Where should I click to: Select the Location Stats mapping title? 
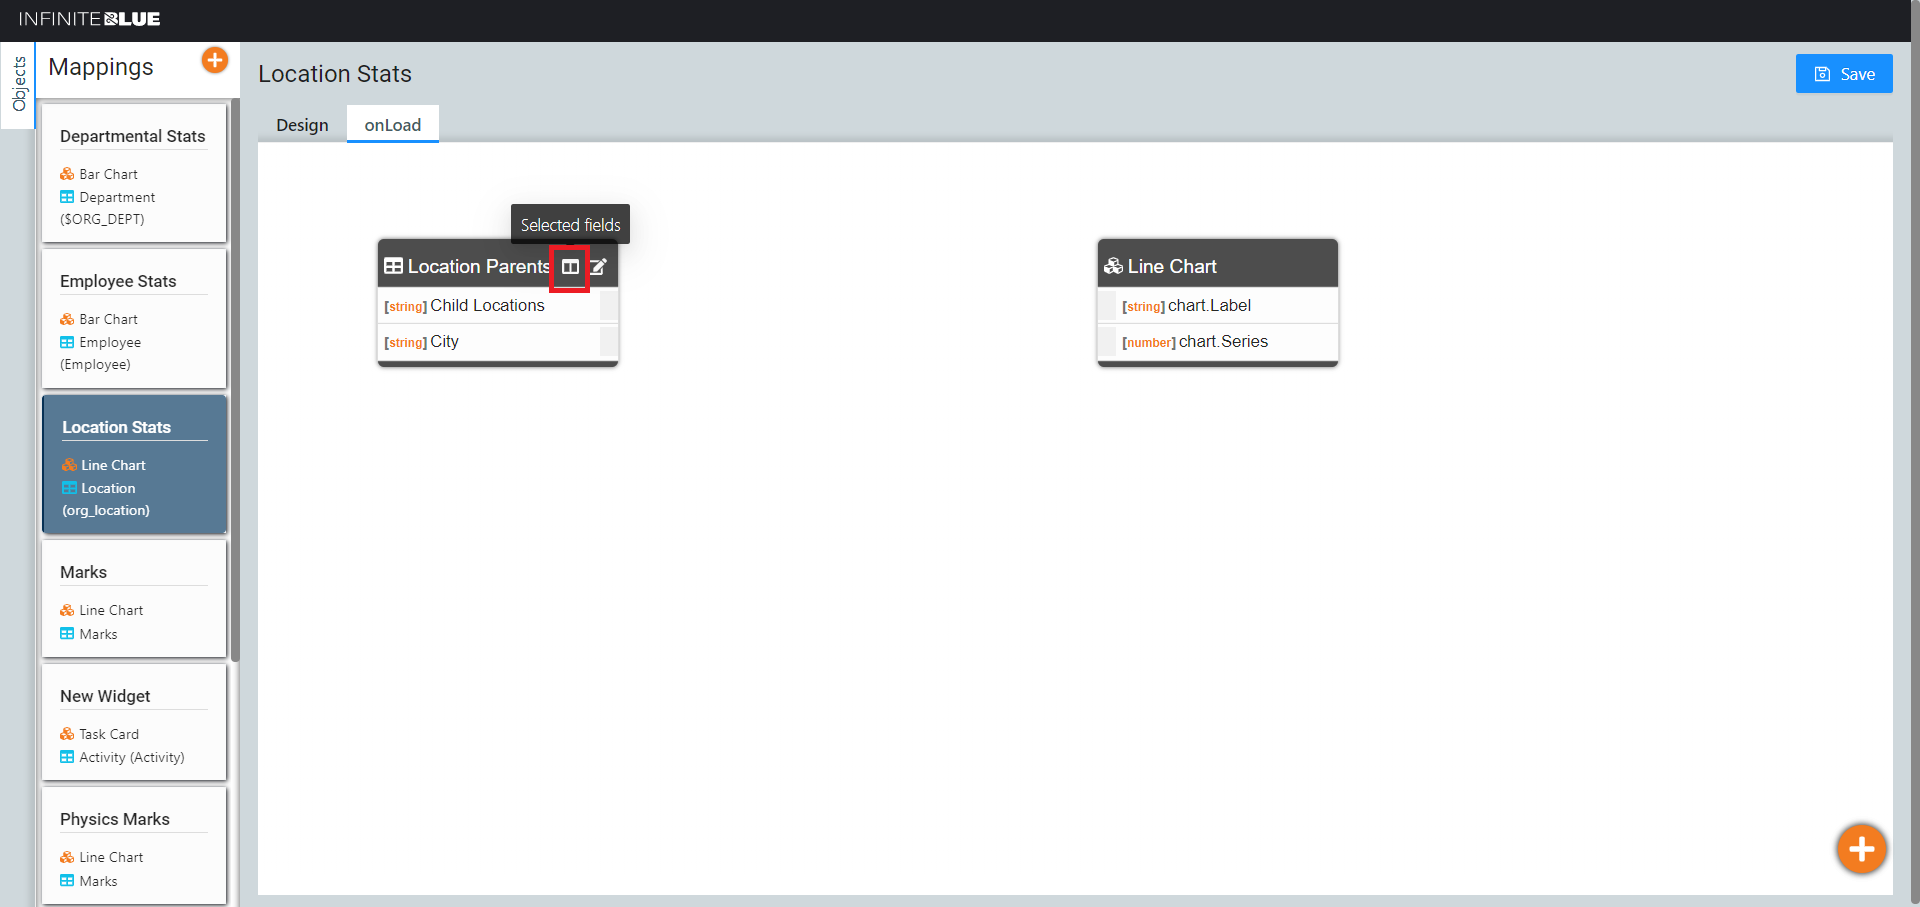(x=116, y=427)
